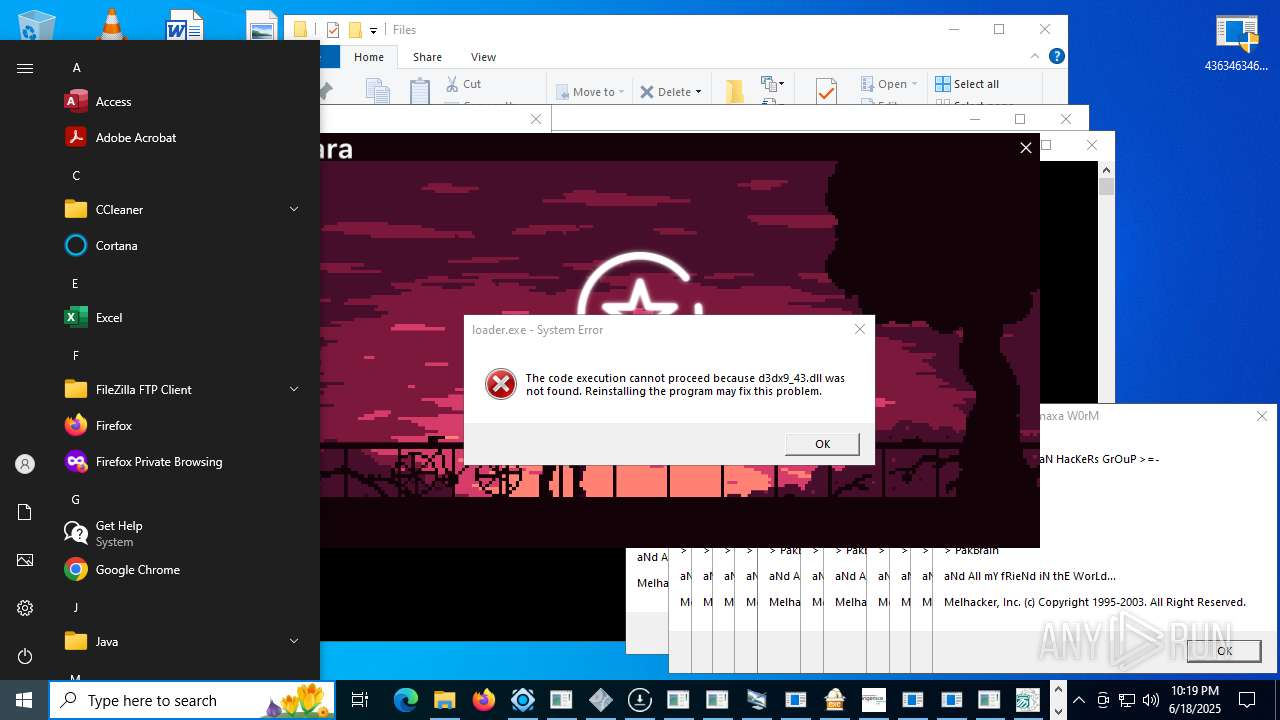Open File Explorer from taskbar
The height and width of the screenshot is (720, 1280).
444,700
